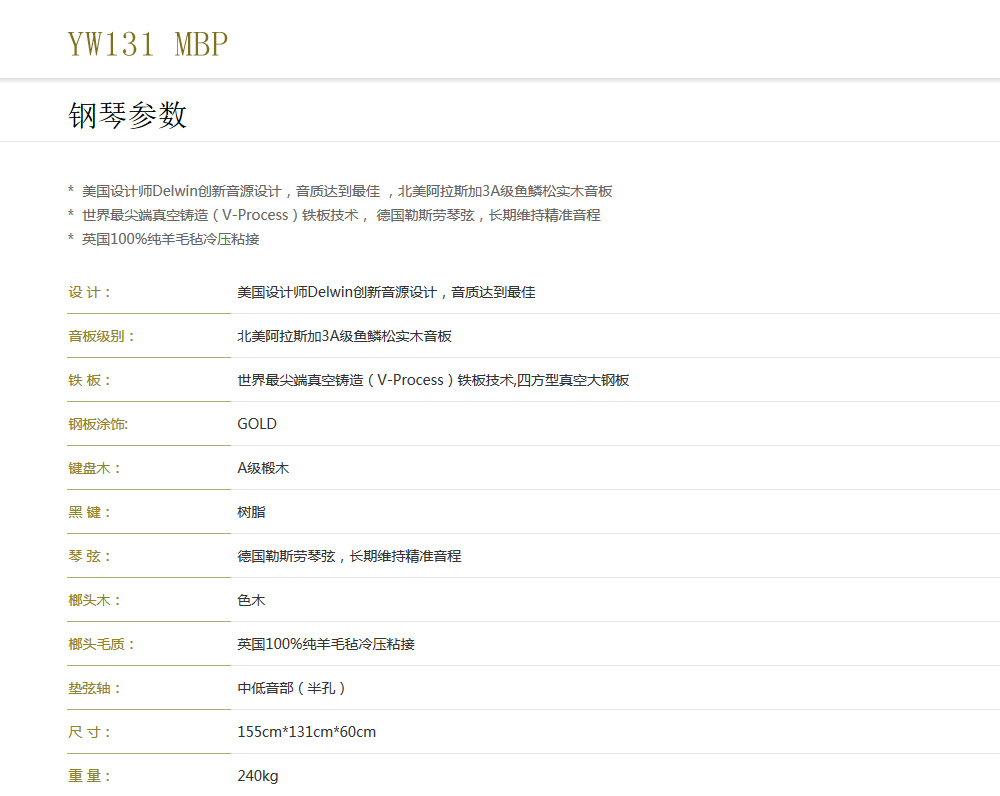1000x796 pixels.
Task: Click the bullet line about 德国勒斯劳琴弦
Action: point(334,215)
